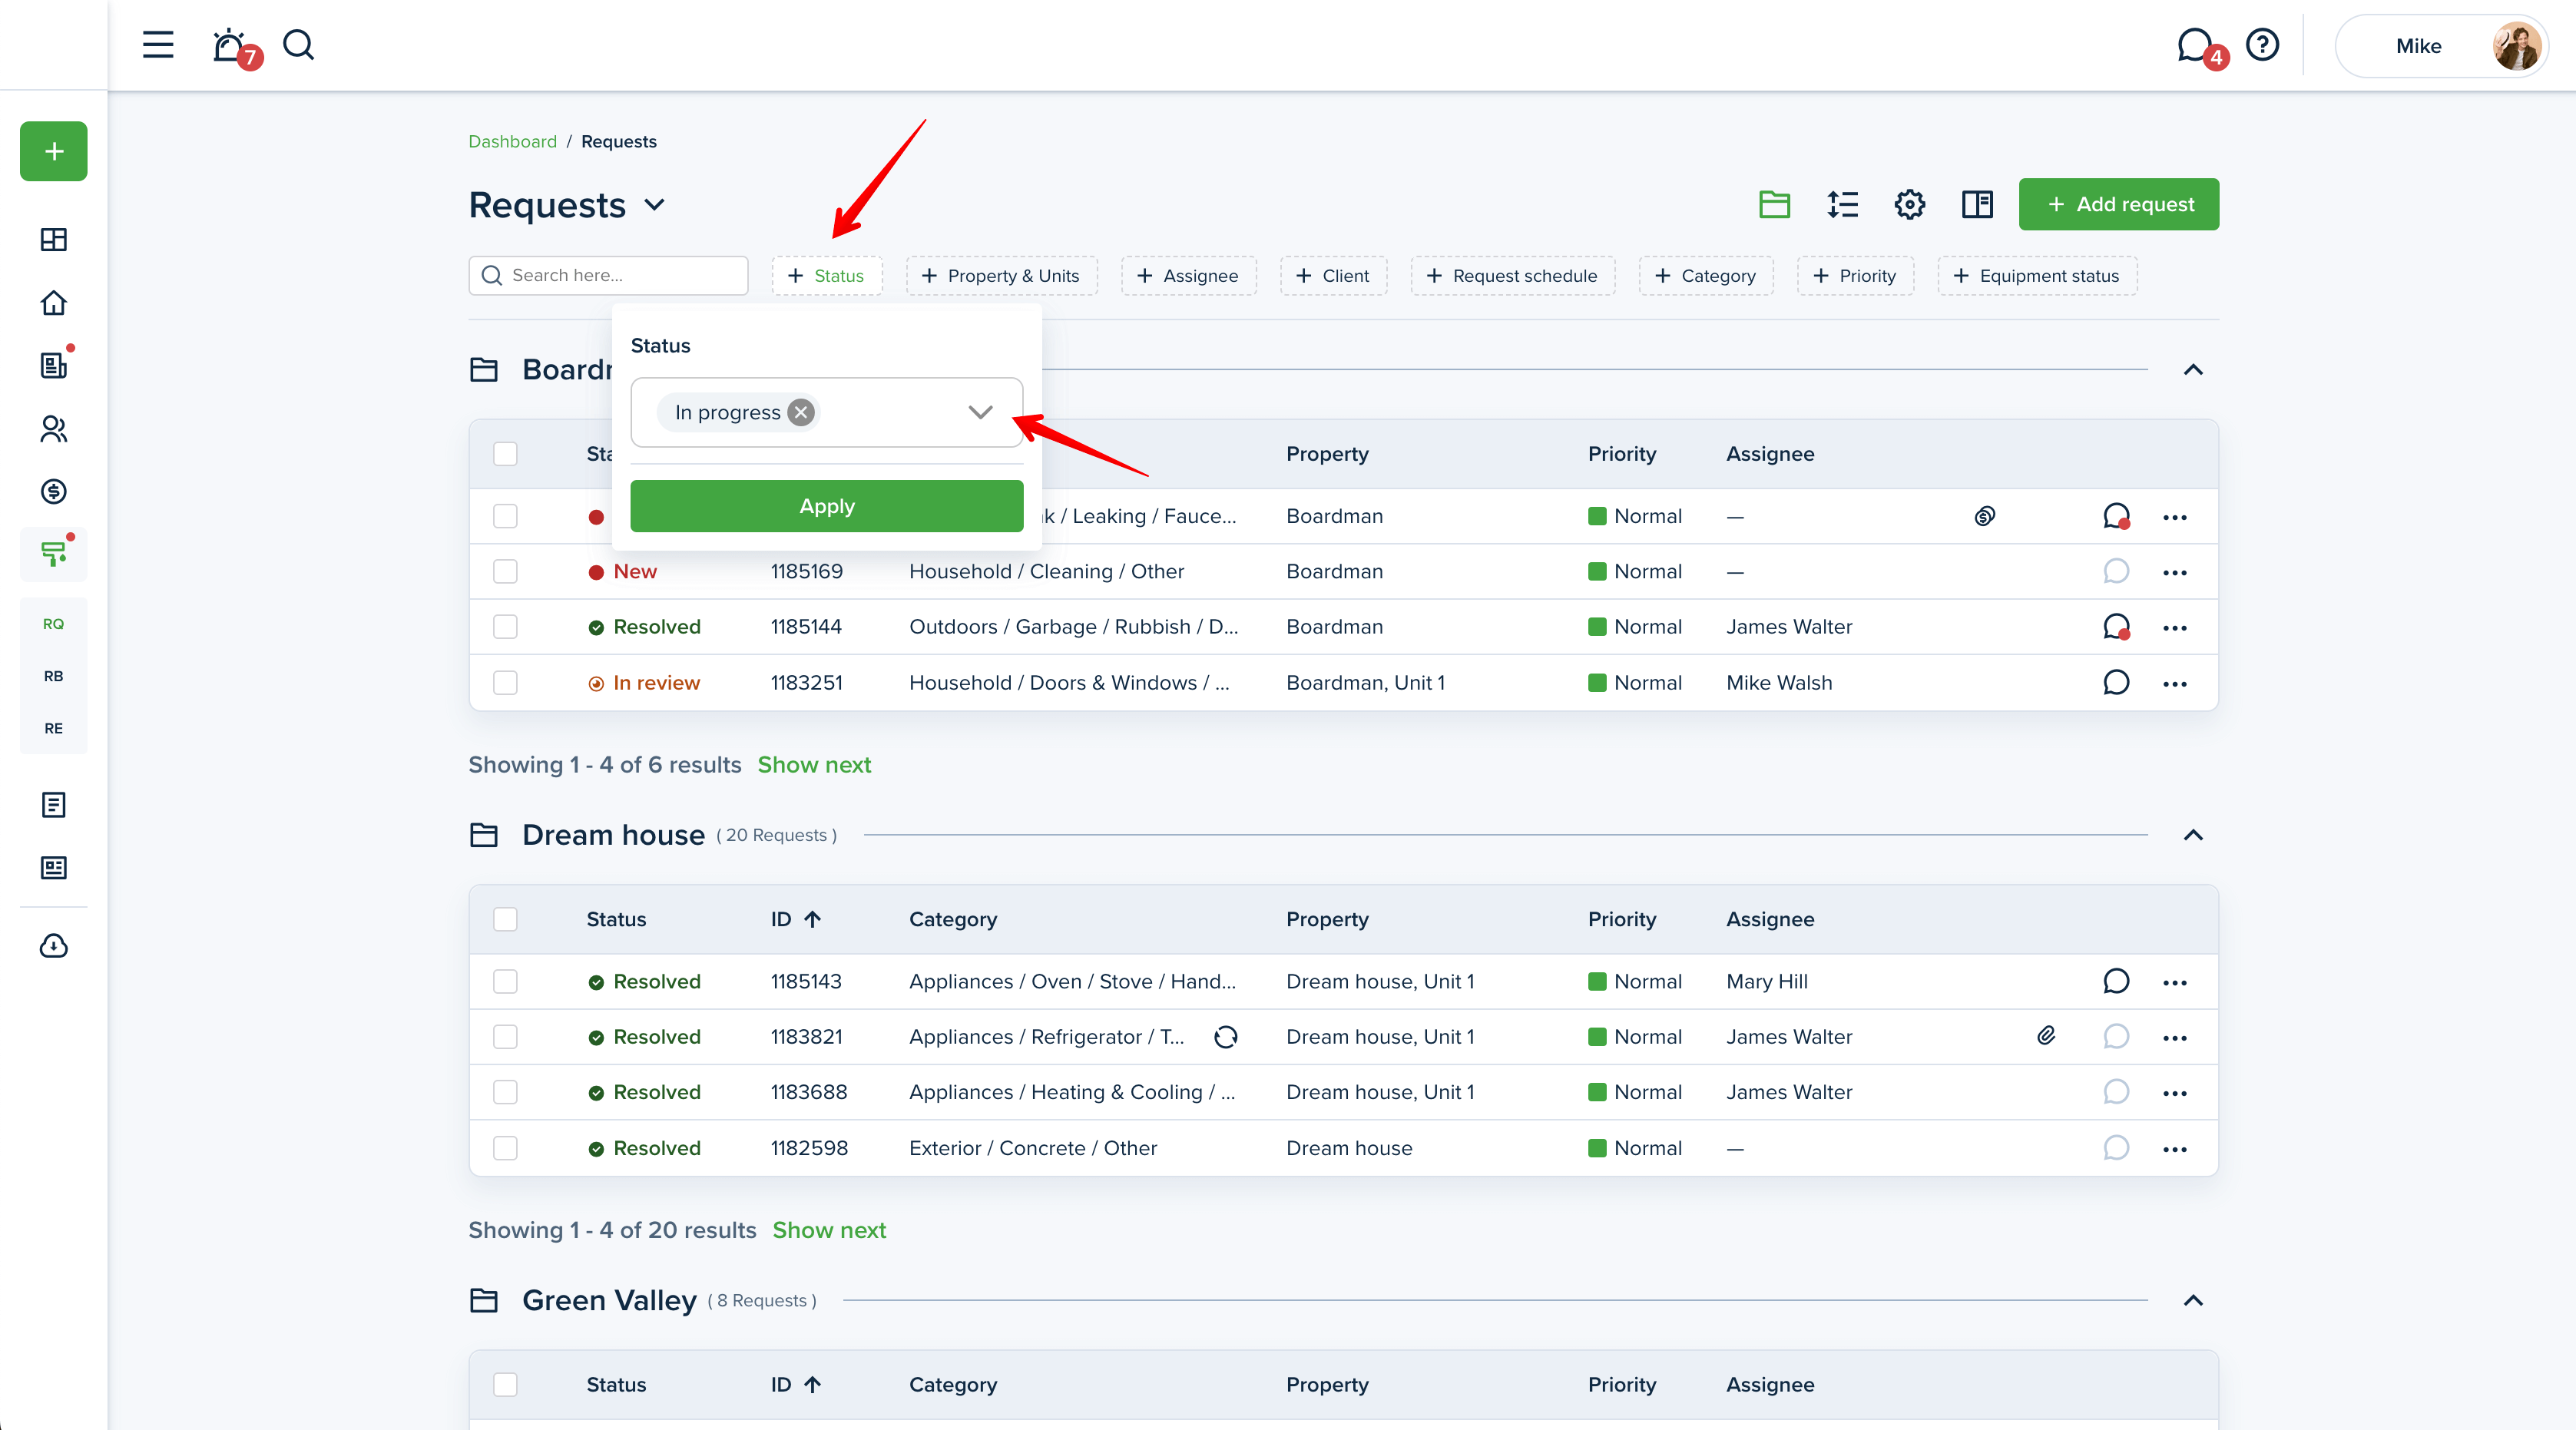Select all requests in the Dream house table
This screenshot has height=1430, width=2576.
point(505,919)
